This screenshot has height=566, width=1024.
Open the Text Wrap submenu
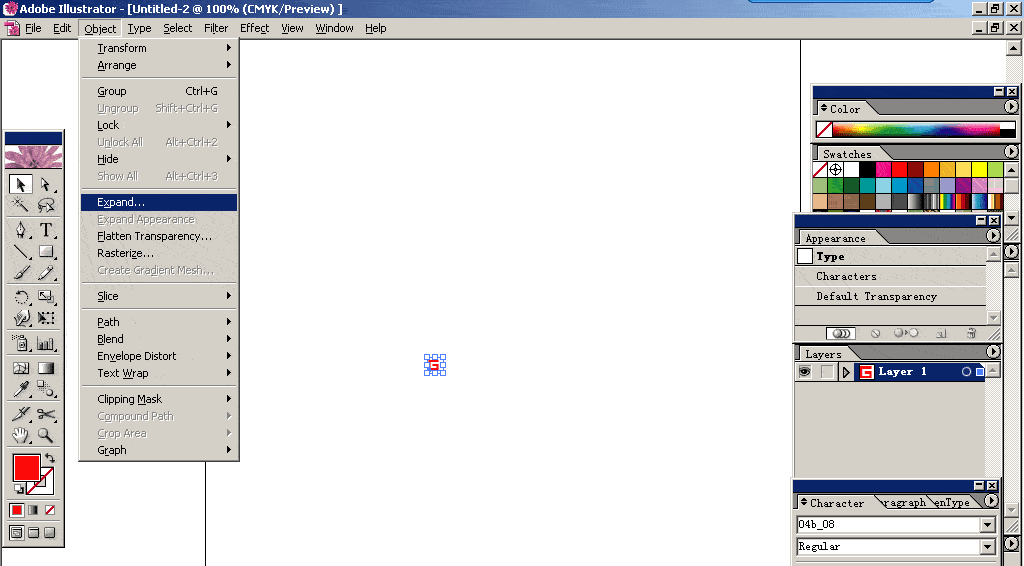(159, 373)
